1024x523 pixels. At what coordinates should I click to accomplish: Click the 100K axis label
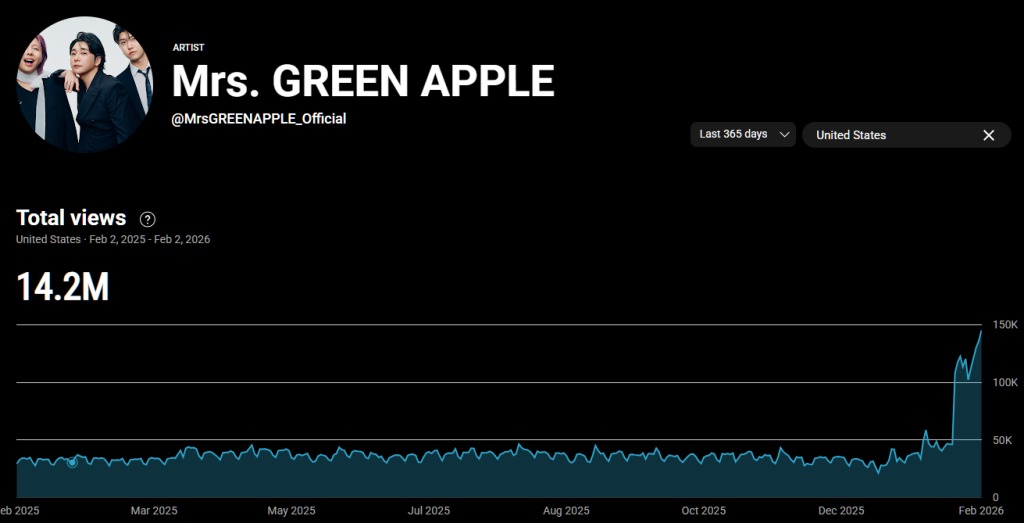[1004, 382]
